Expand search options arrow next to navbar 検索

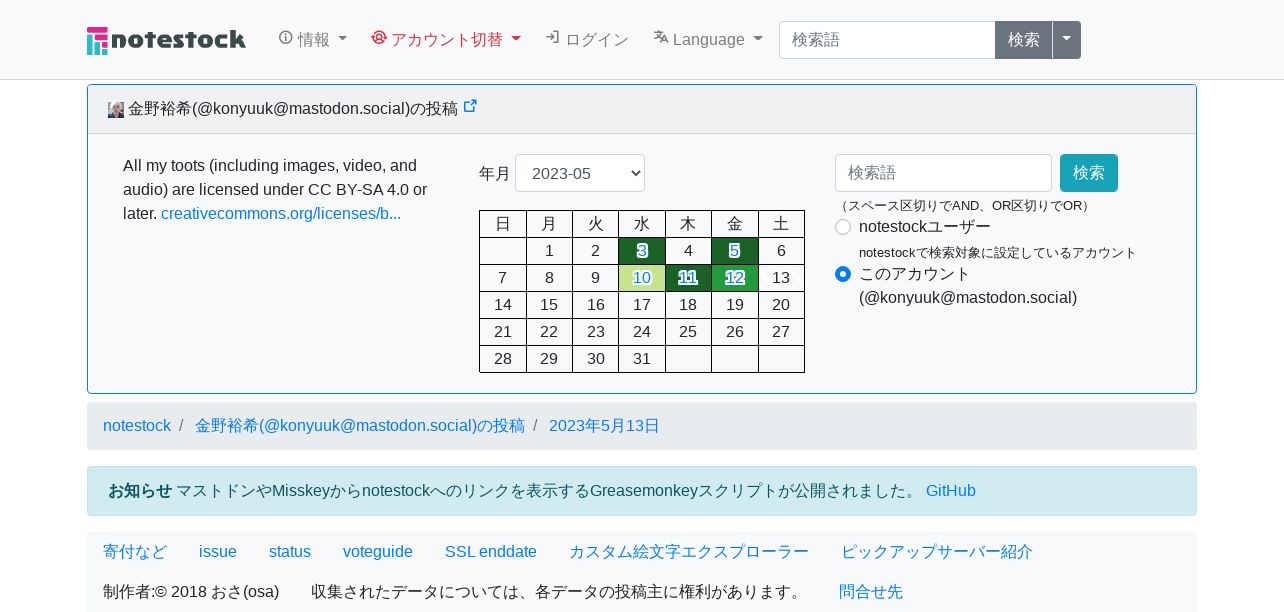point(1066,40)
